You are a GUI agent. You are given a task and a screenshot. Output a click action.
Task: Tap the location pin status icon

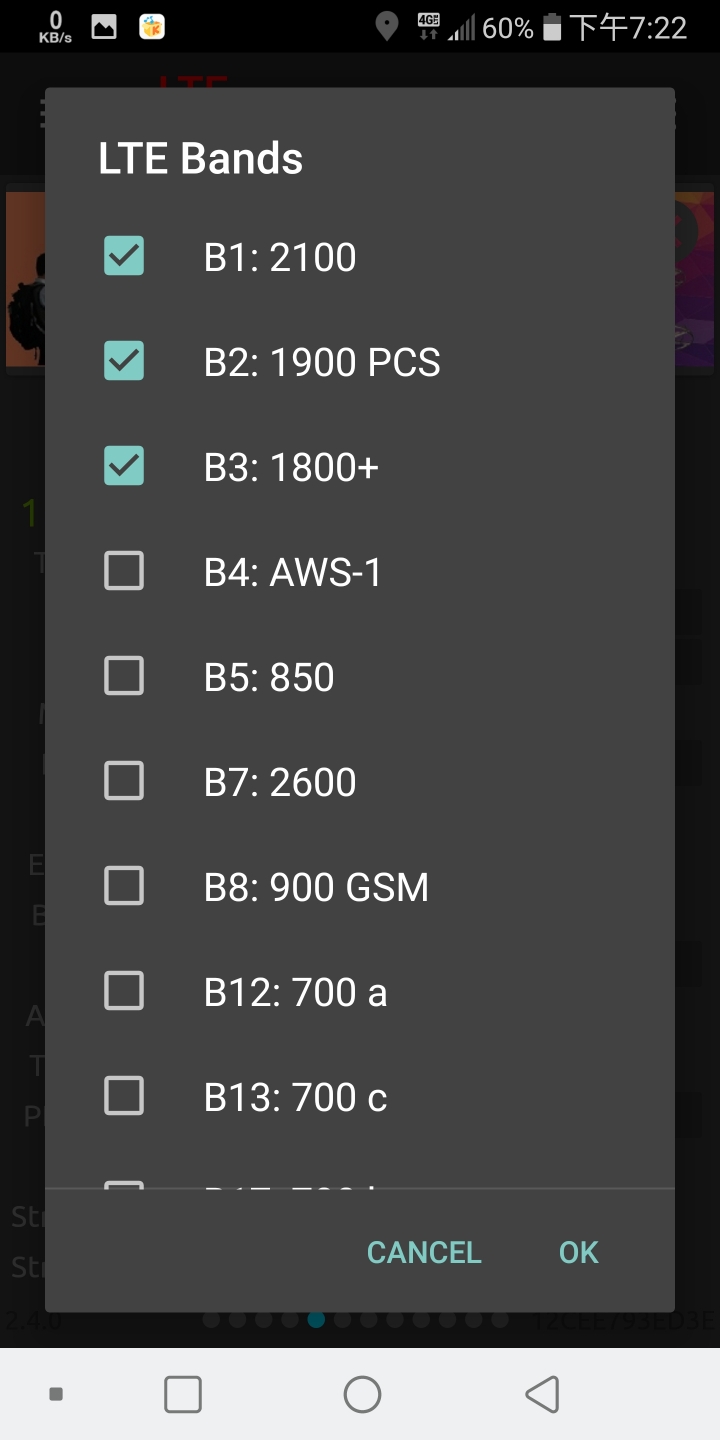click(386, 27)
